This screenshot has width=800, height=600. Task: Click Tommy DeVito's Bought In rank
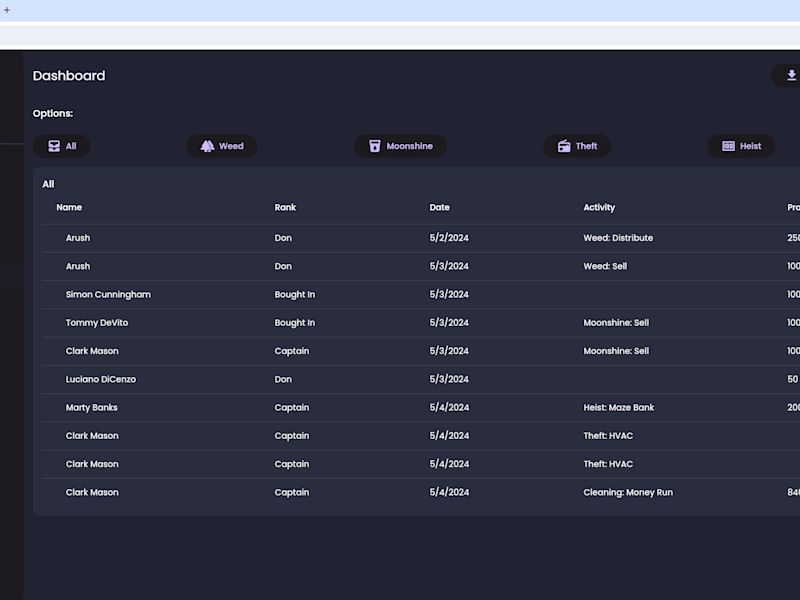coord(294,323)
